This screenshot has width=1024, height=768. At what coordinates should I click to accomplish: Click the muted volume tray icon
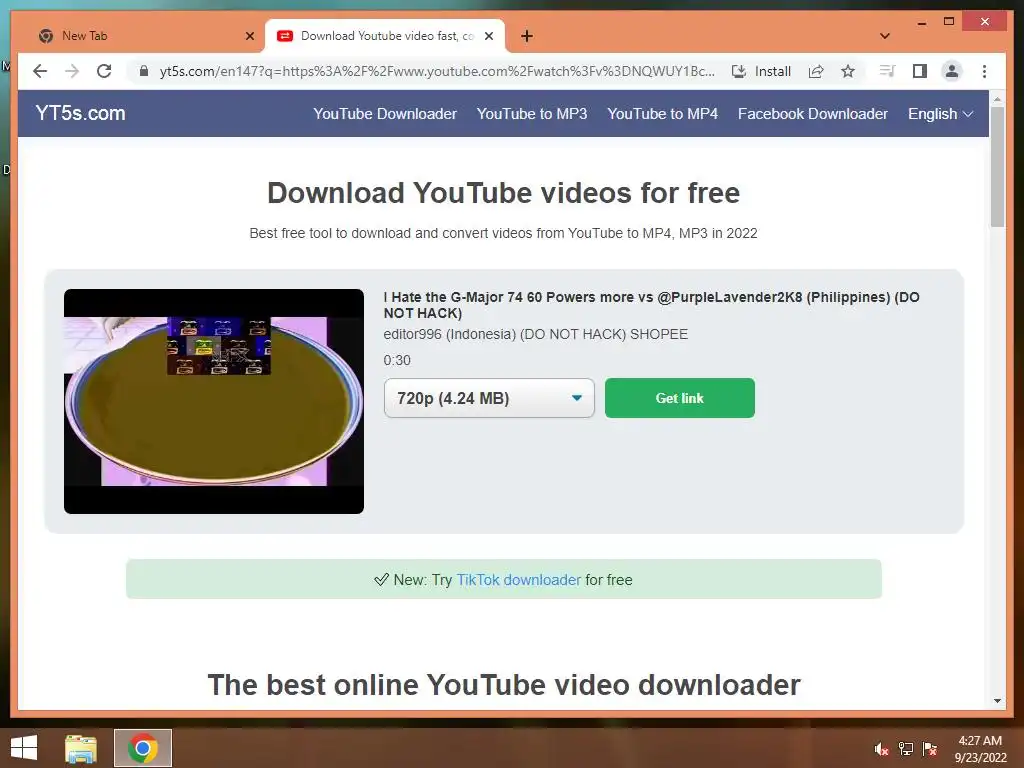tap(882, 749)
